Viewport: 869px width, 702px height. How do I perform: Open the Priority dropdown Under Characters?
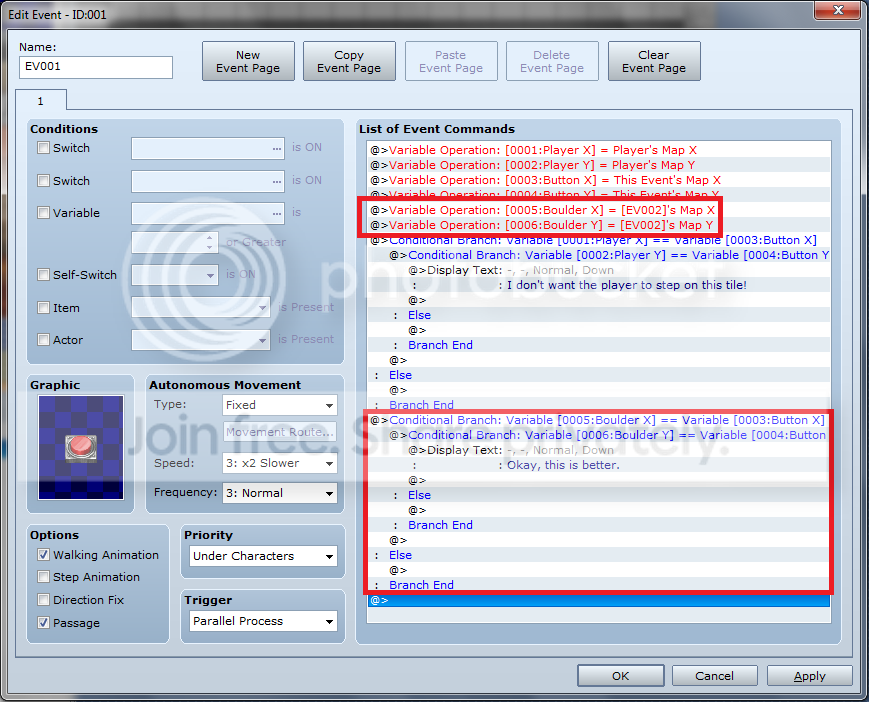coord(263,556)
